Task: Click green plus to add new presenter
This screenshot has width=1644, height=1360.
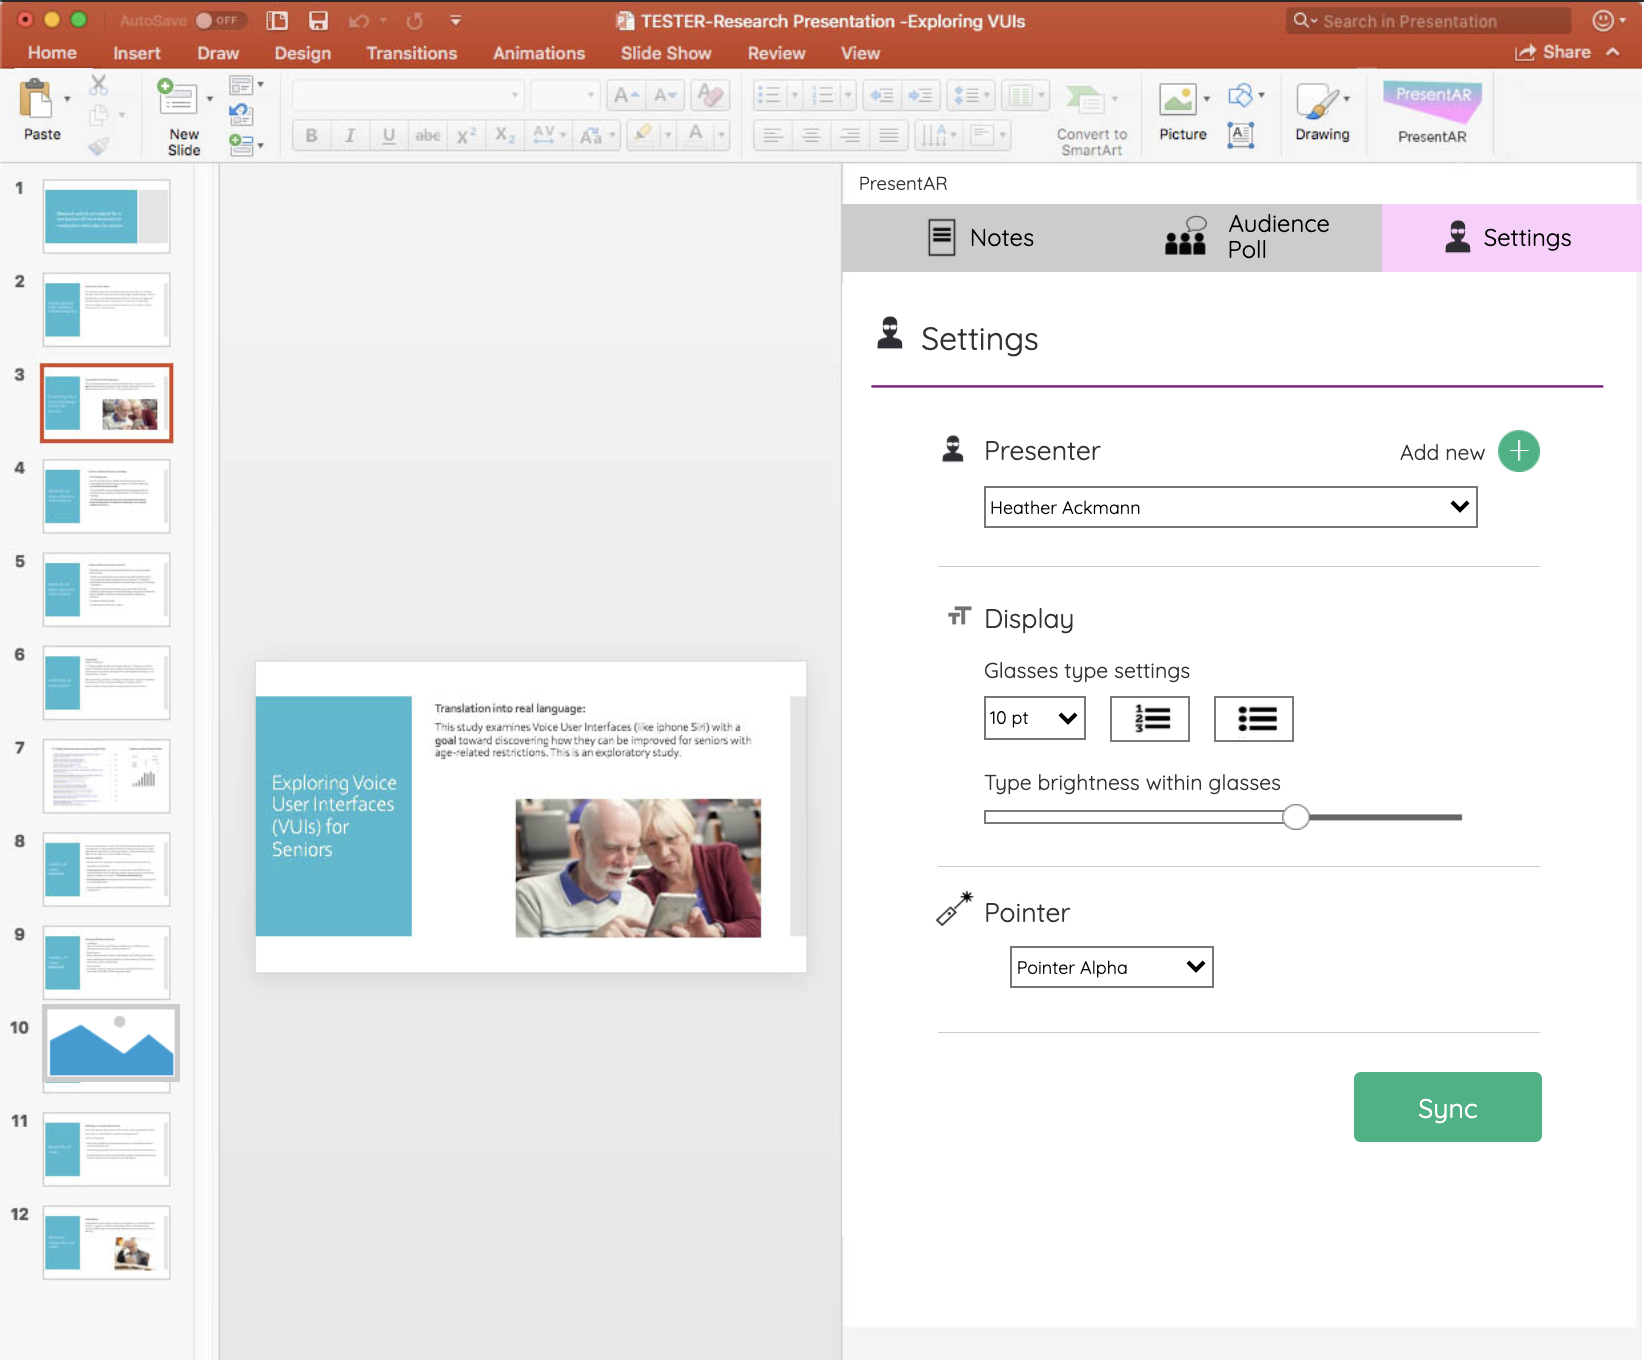Action: click(x=1519, y=451)
